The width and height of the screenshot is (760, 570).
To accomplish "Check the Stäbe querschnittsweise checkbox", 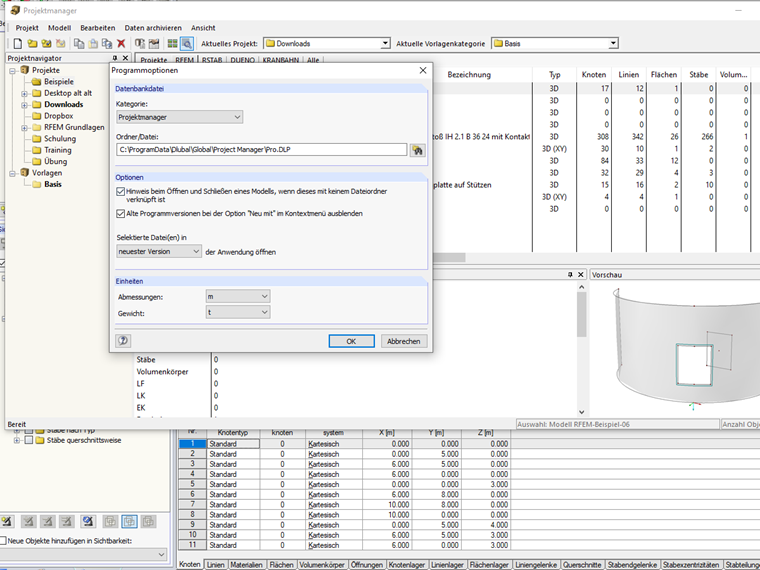I will pyautogui.click(x=29, y=441).
